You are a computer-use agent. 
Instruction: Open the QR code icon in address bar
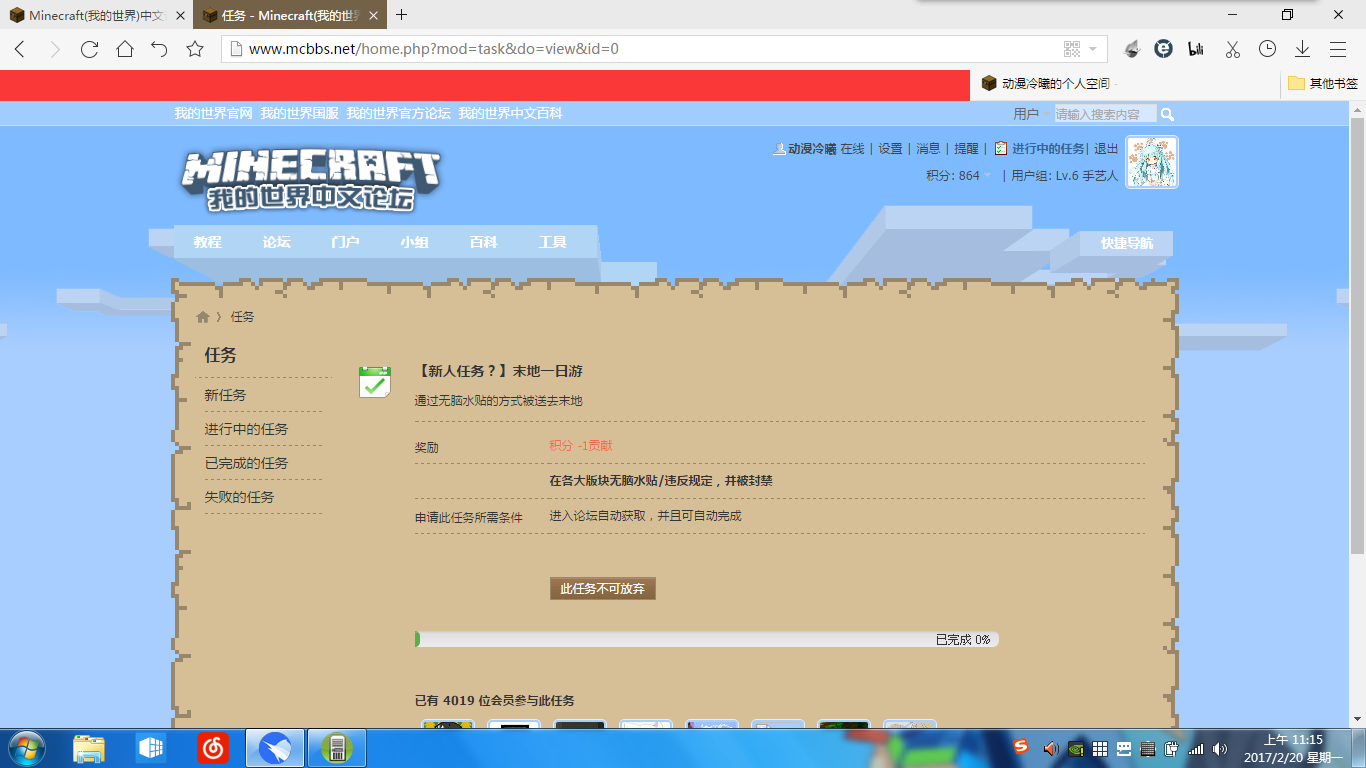[x=1072, y=49]
